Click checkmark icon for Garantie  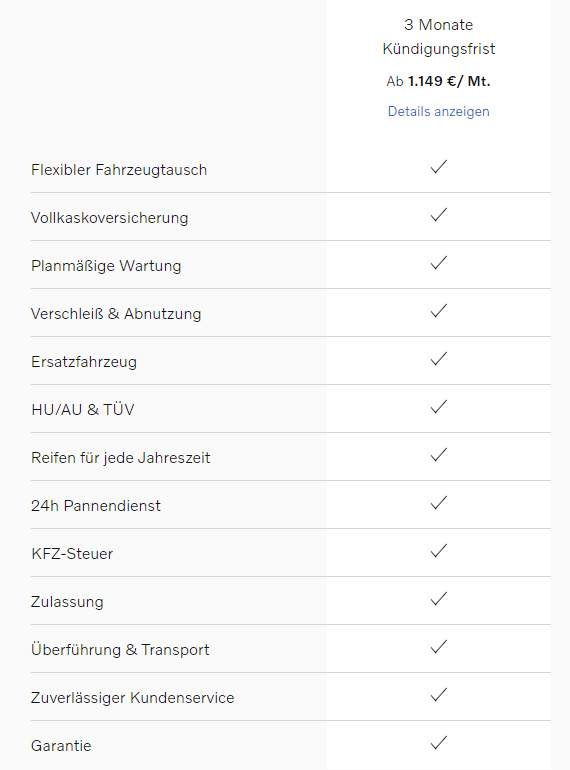[x=439, y=742]
